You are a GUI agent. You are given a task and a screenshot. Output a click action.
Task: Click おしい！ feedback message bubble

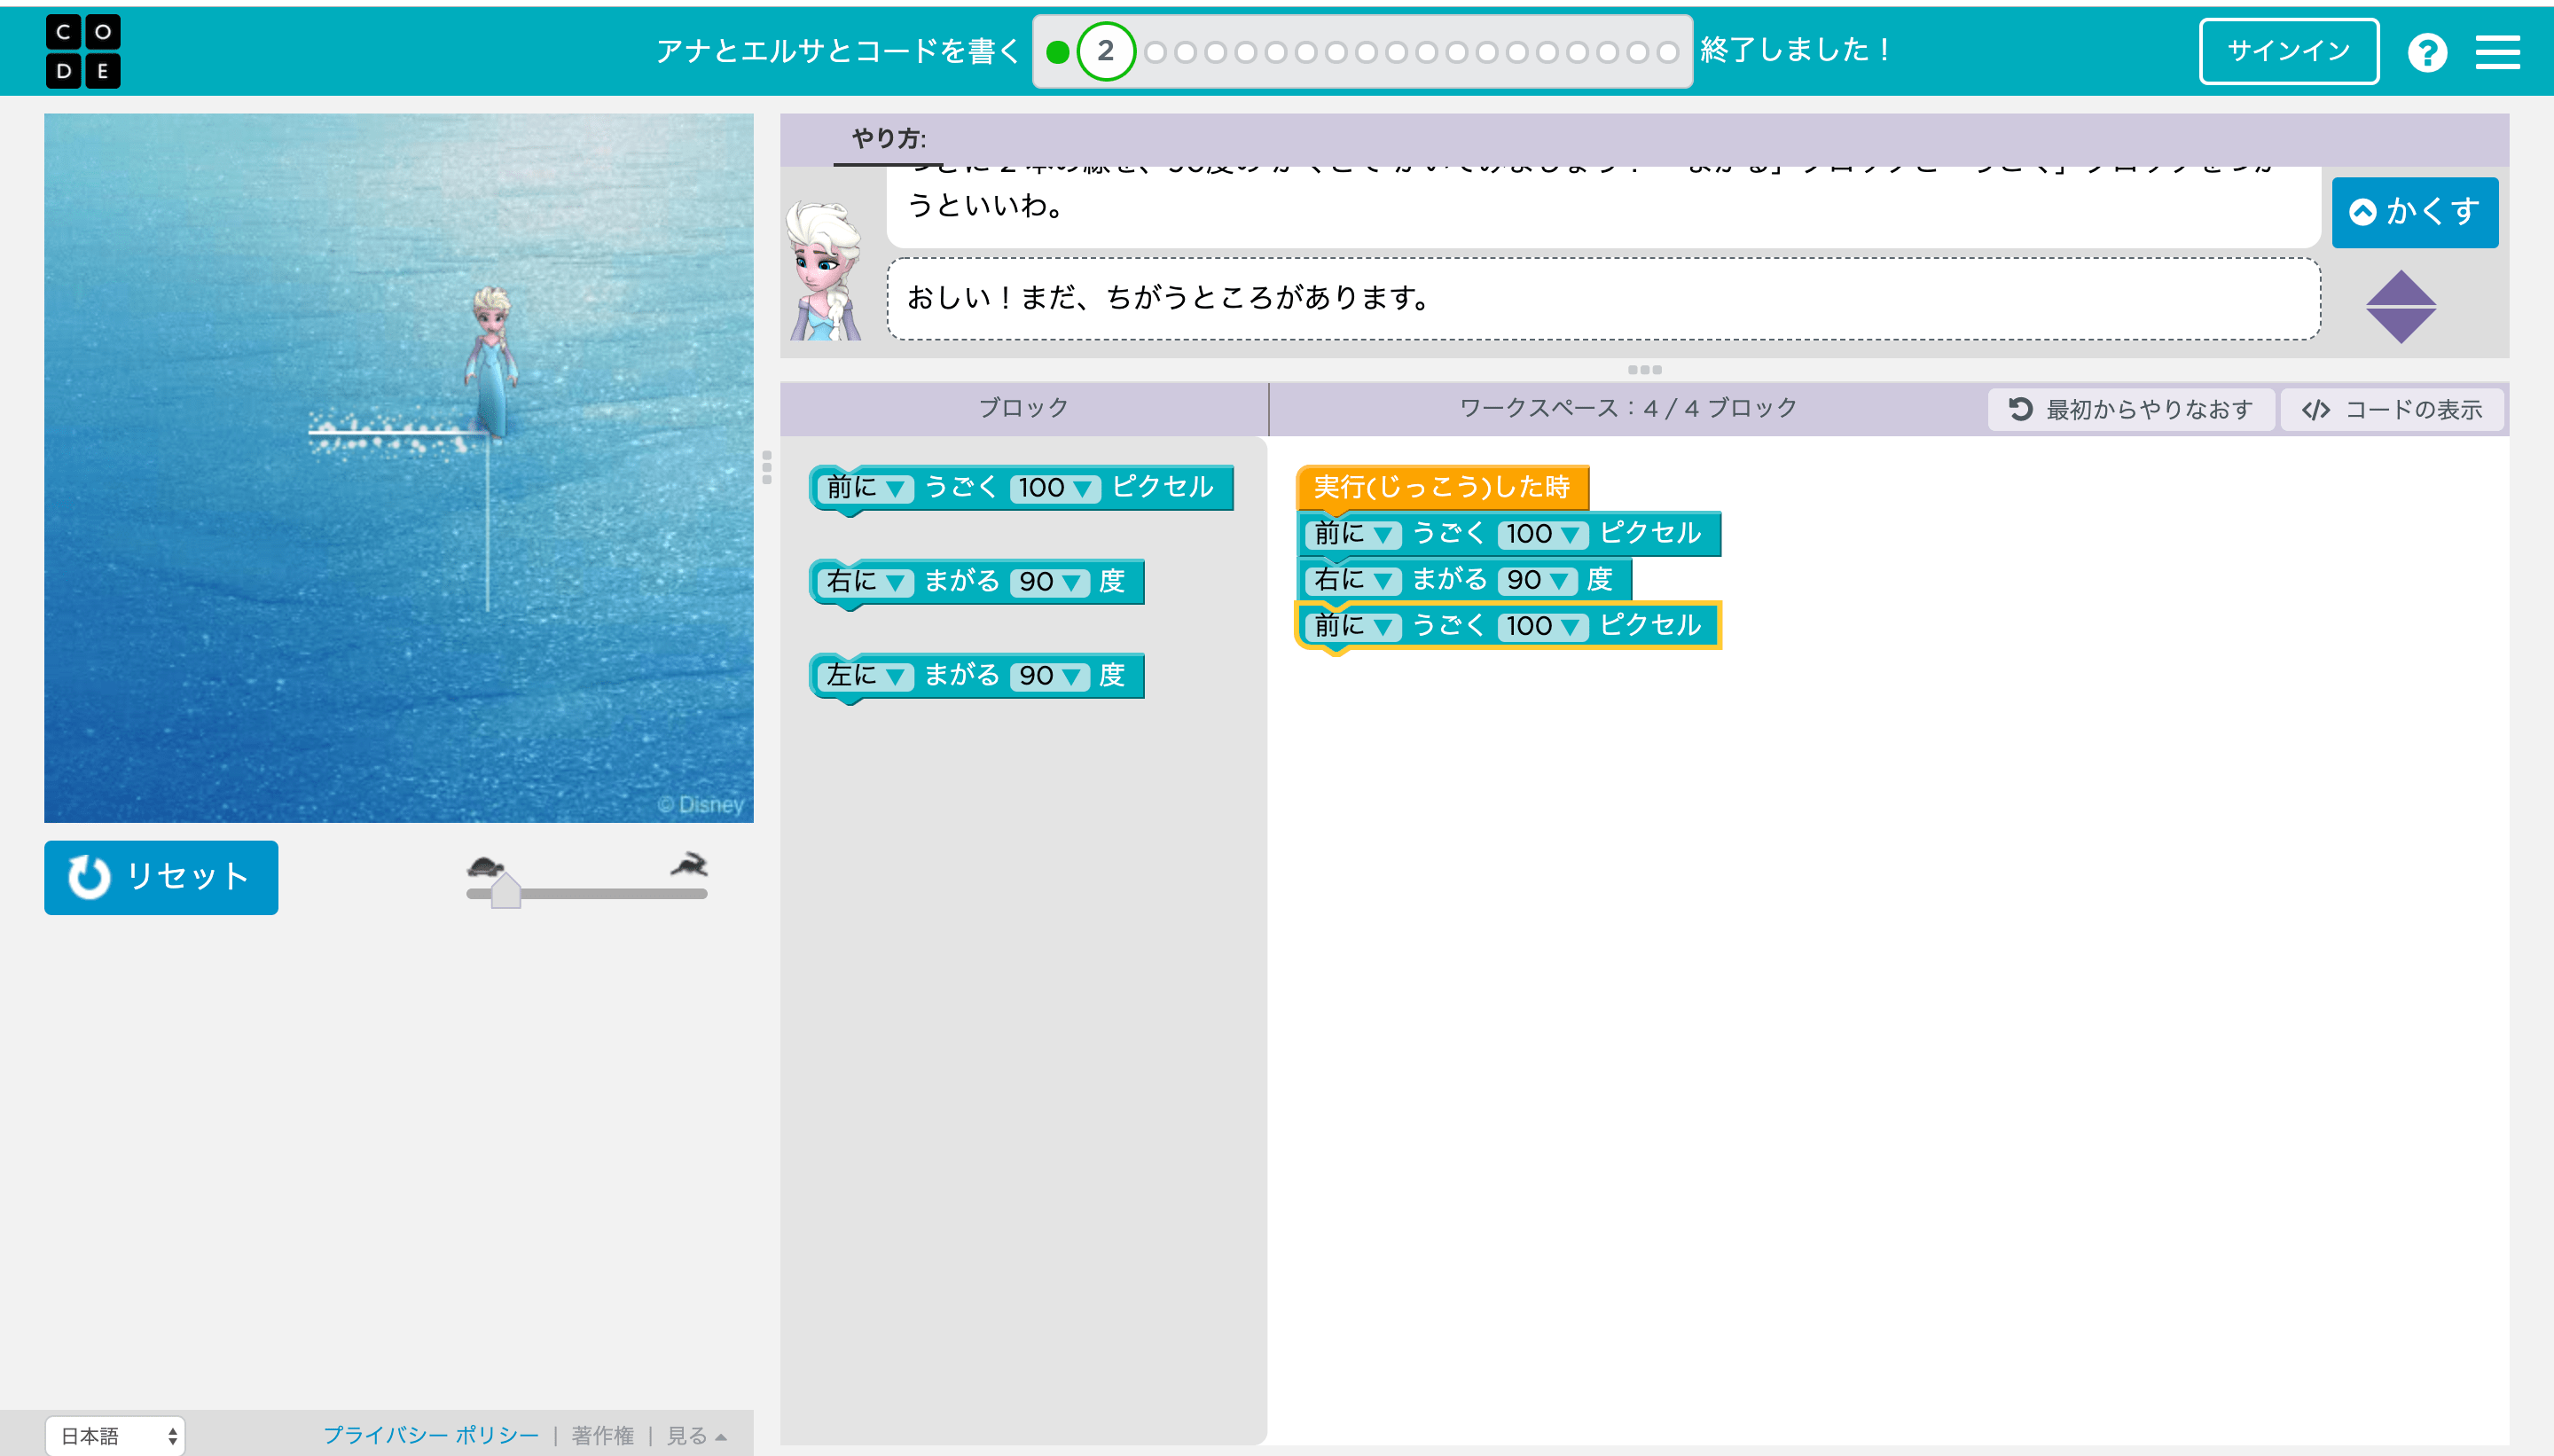tap(1603, 298)
